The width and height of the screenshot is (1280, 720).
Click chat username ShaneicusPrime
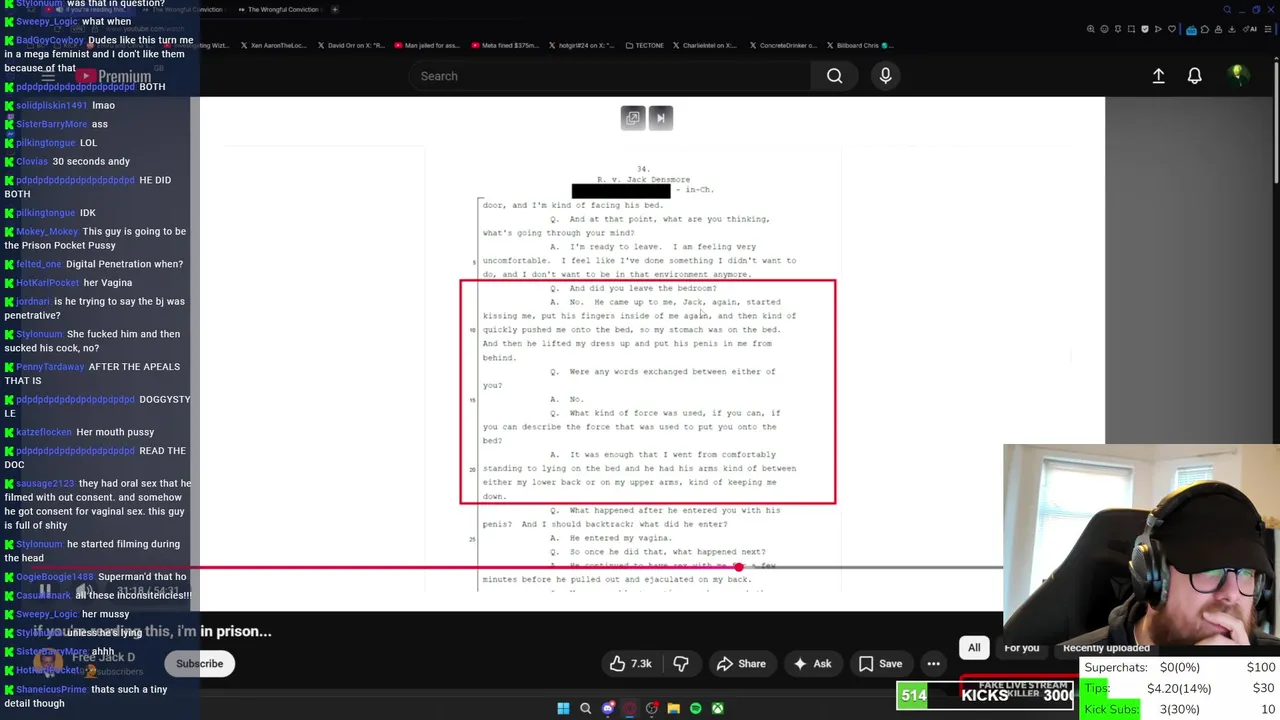coord(51,690)
